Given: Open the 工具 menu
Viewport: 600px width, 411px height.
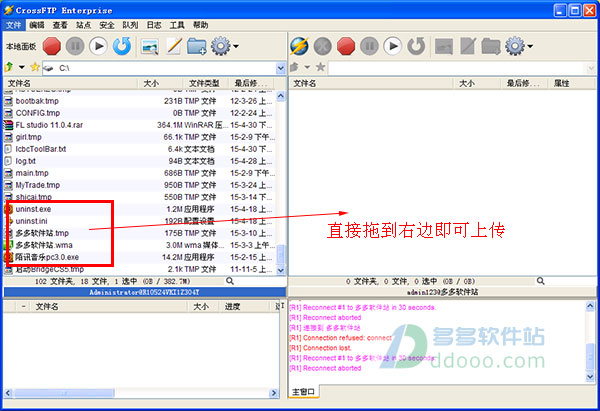Looking at the screenshot, I should click(x=177, y=25).
